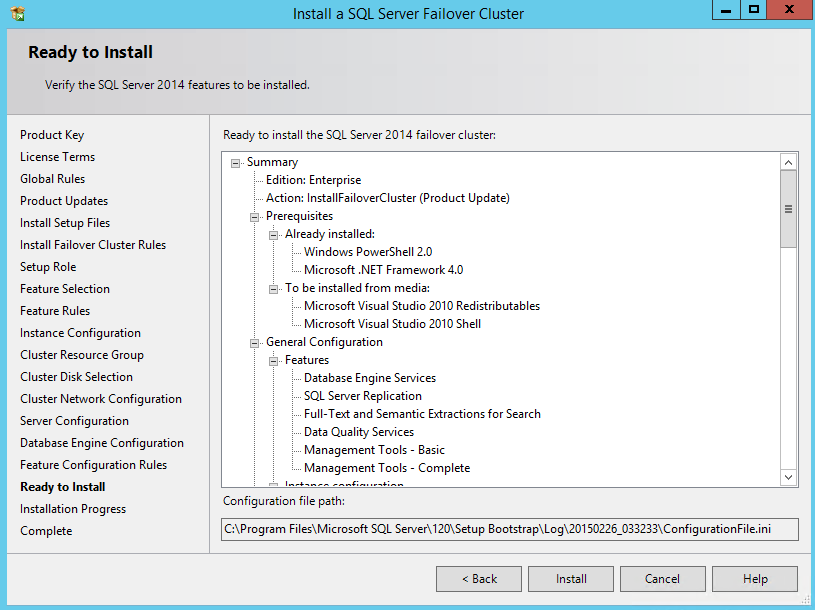Select the Install Setup Files step
The width and height of the screenshot is (815, 610).
pyautogui.click(x=65, y=223)
